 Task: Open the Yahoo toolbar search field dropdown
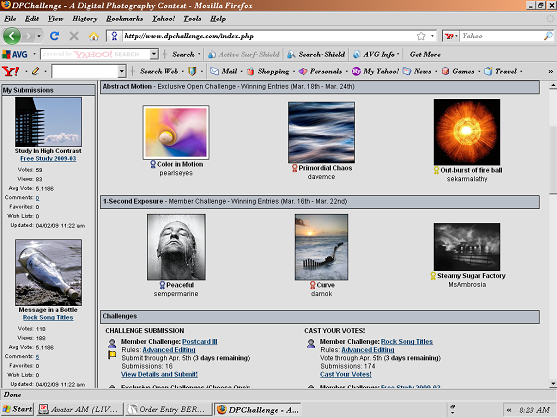pyautogui.click(x=121, y=71)
